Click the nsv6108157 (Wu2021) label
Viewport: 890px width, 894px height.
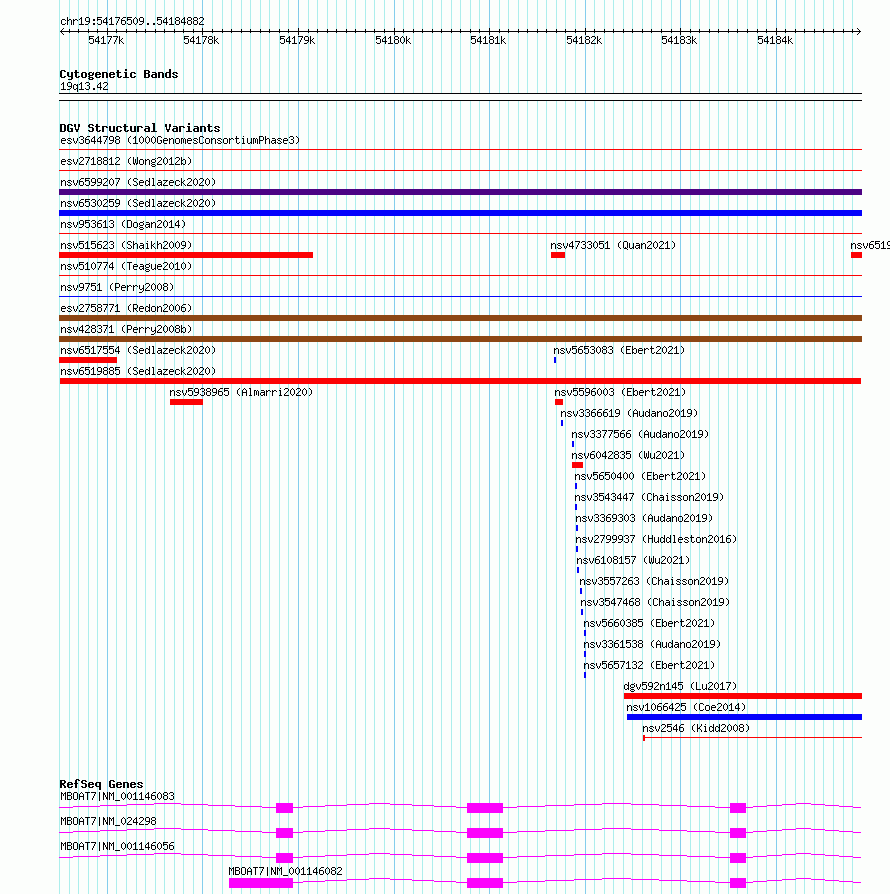633,560
